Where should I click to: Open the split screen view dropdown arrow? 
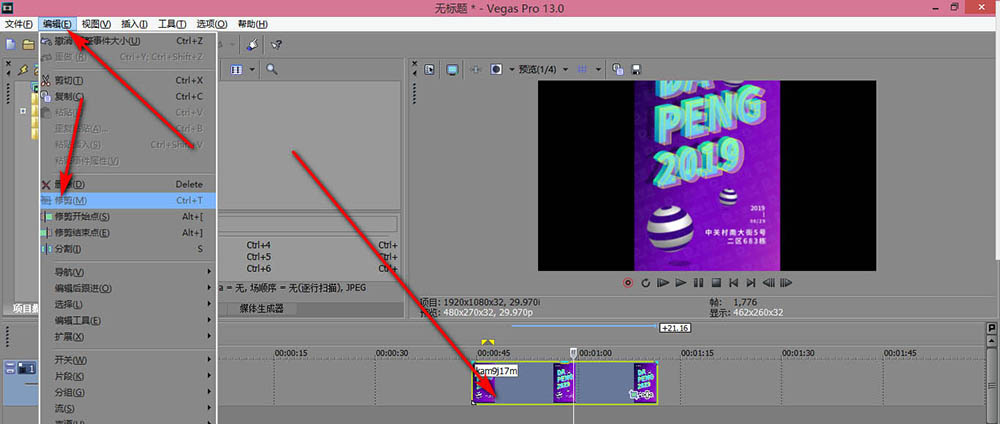[511, 69]
